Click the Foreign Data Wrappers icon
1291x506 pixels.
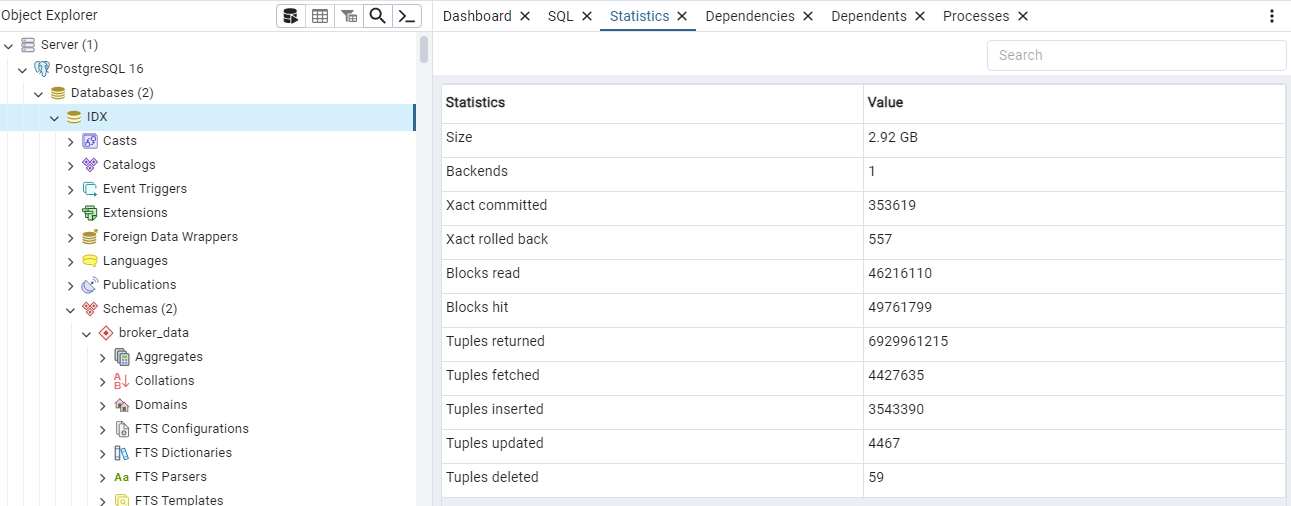(90, 237)
